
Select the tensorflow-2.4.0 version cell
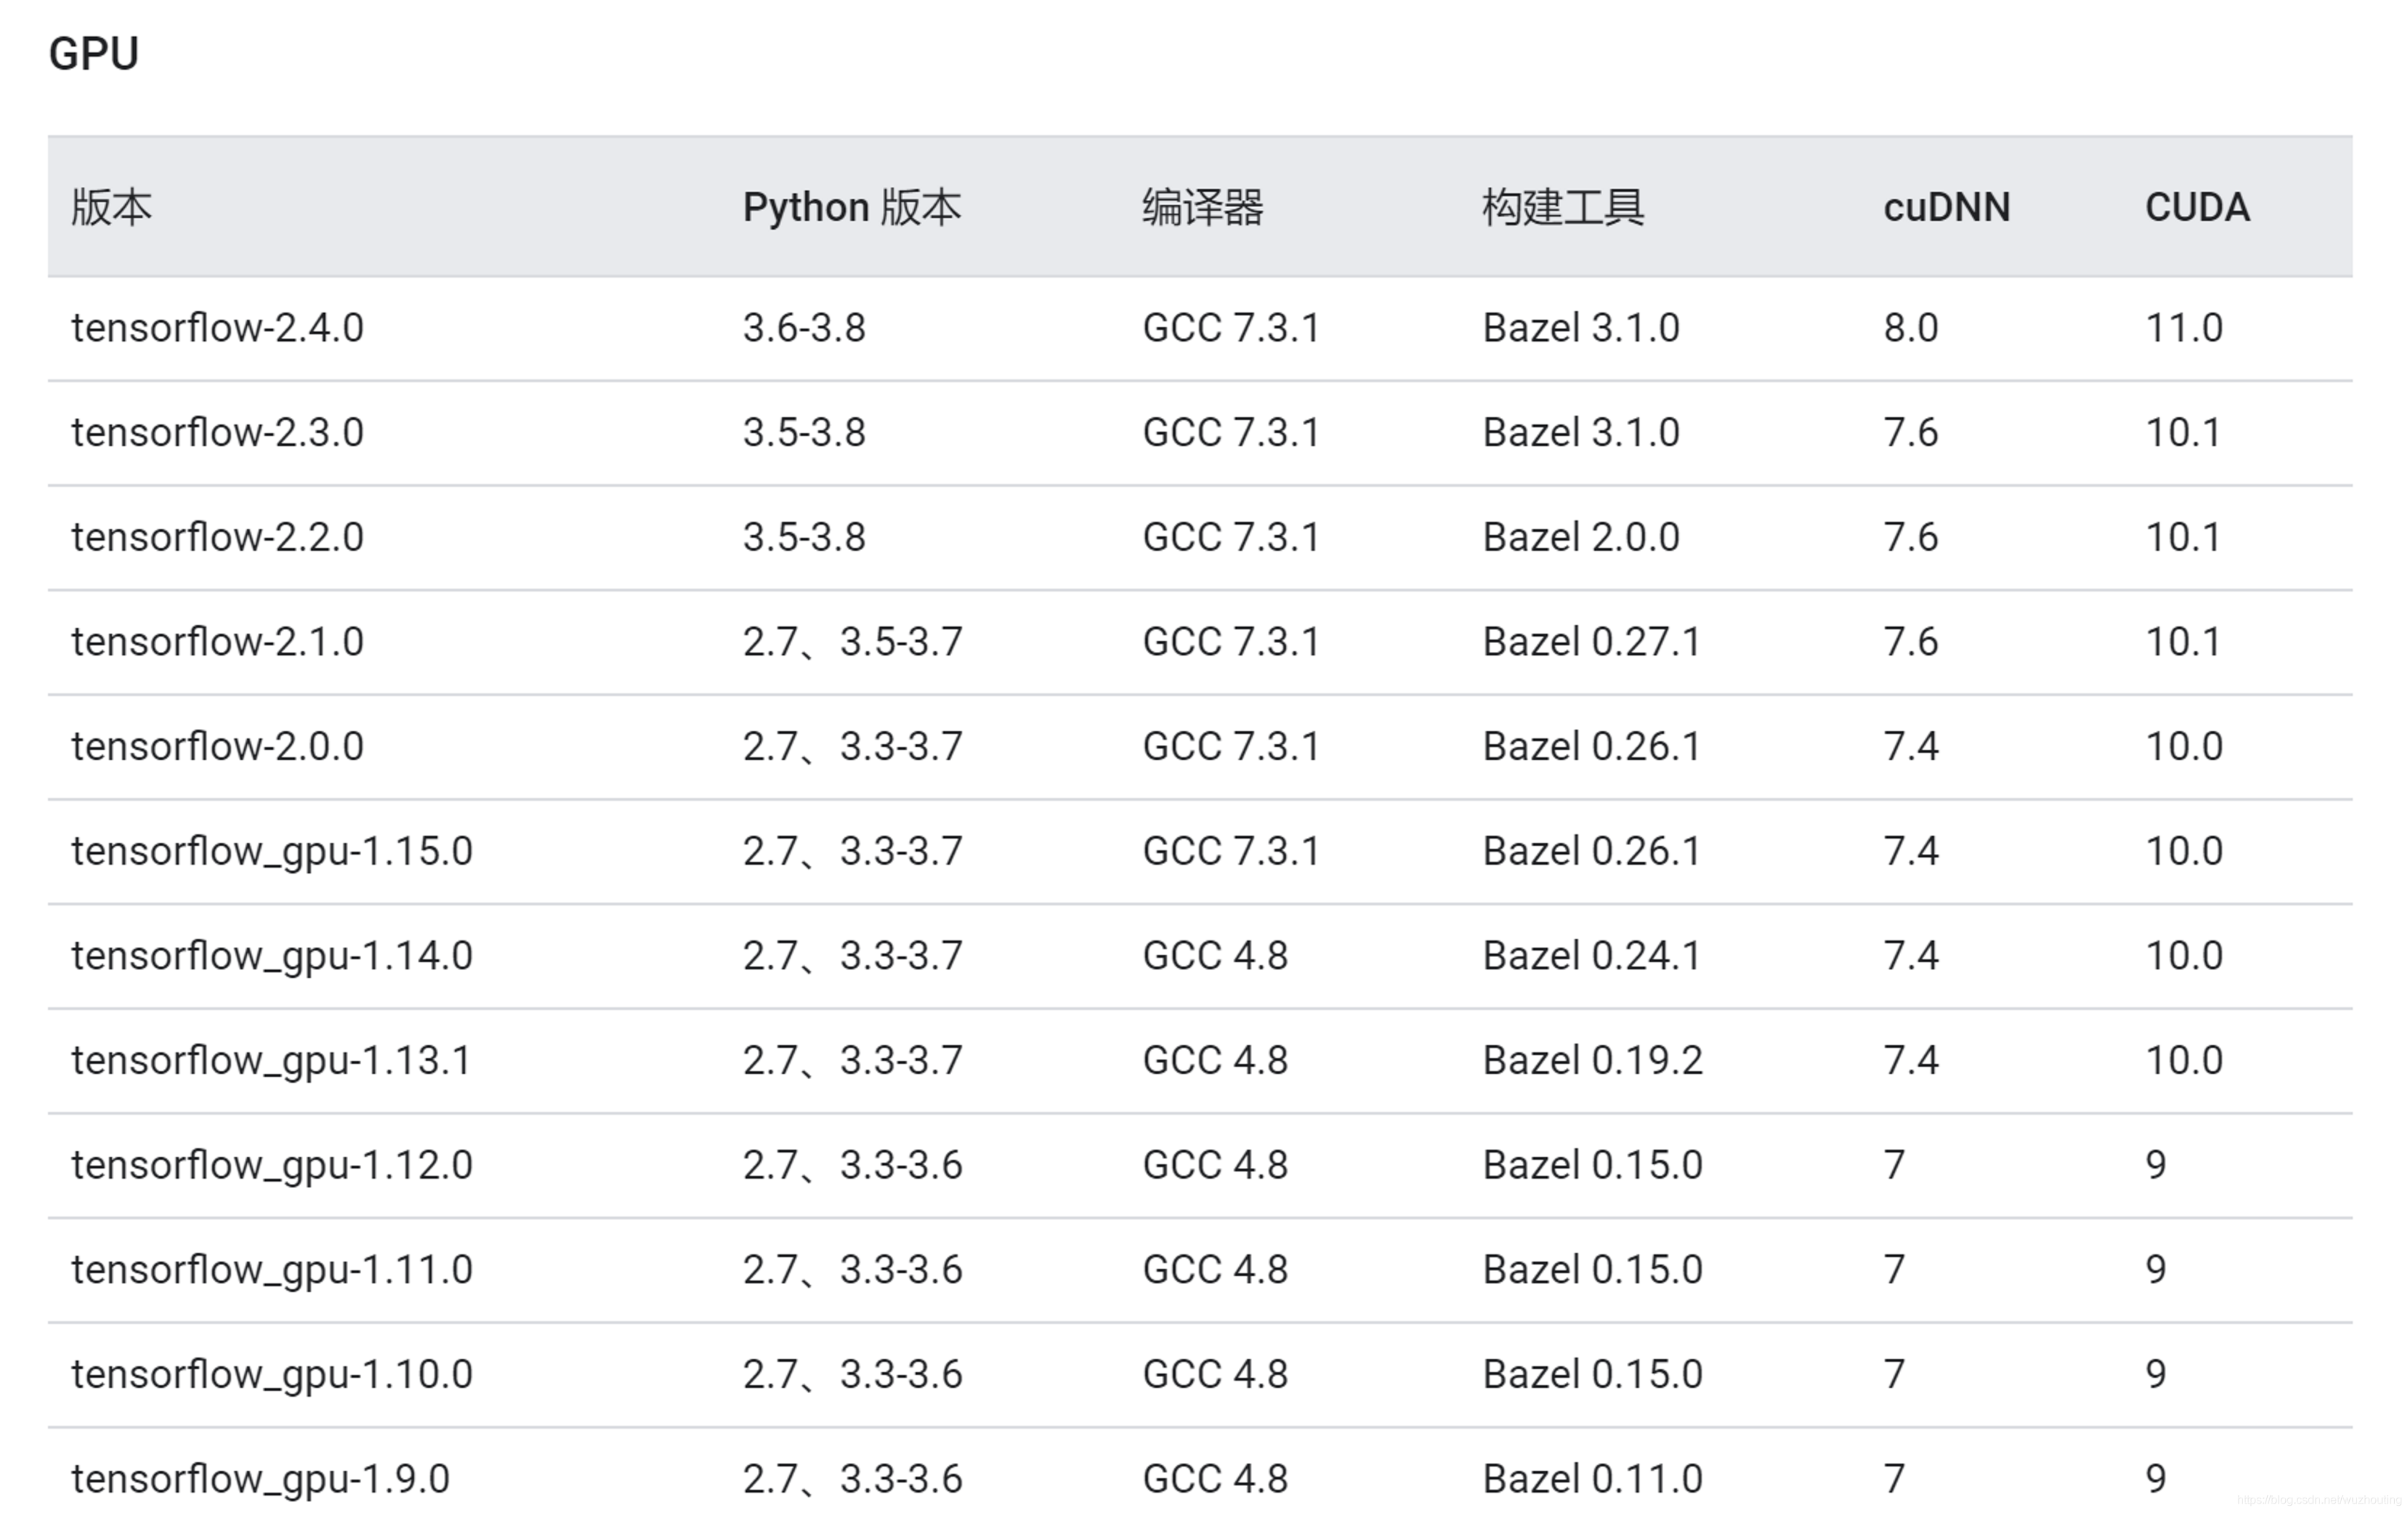pos(217,328)
